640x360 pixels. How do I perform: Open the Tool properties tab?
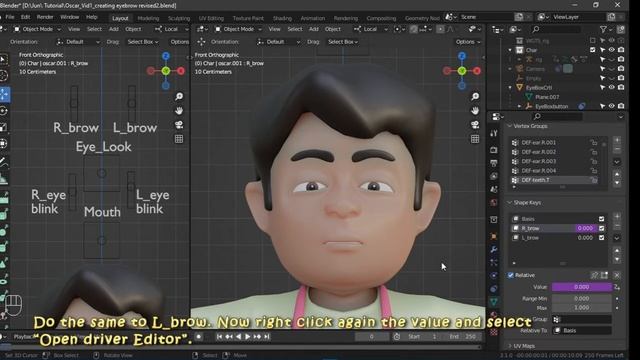493,133
